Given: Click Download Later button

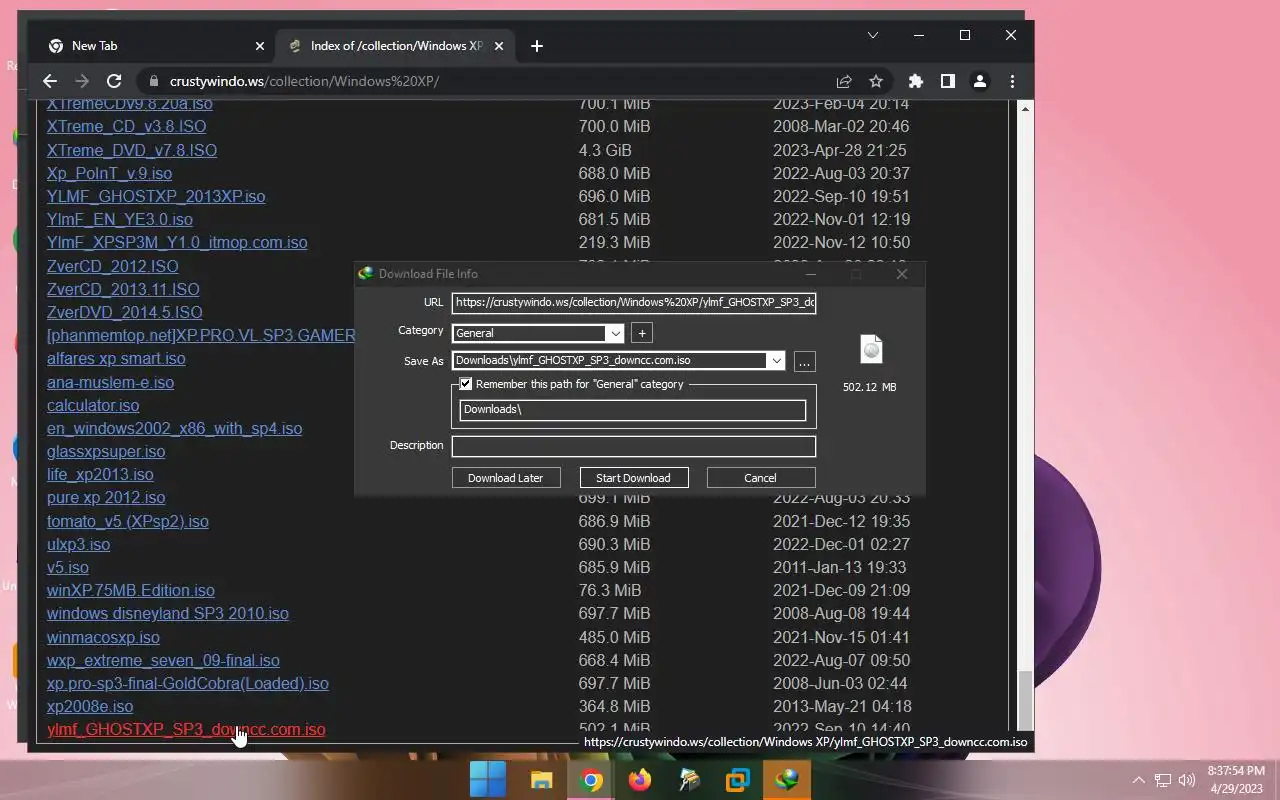Looking at the screenshot, I should tap(505, 478).
